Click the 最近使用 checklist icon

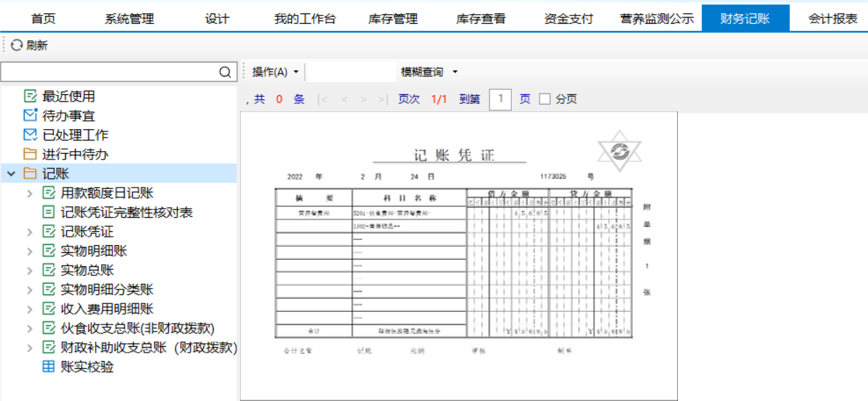pyautogui.click(x=30, y=97)
